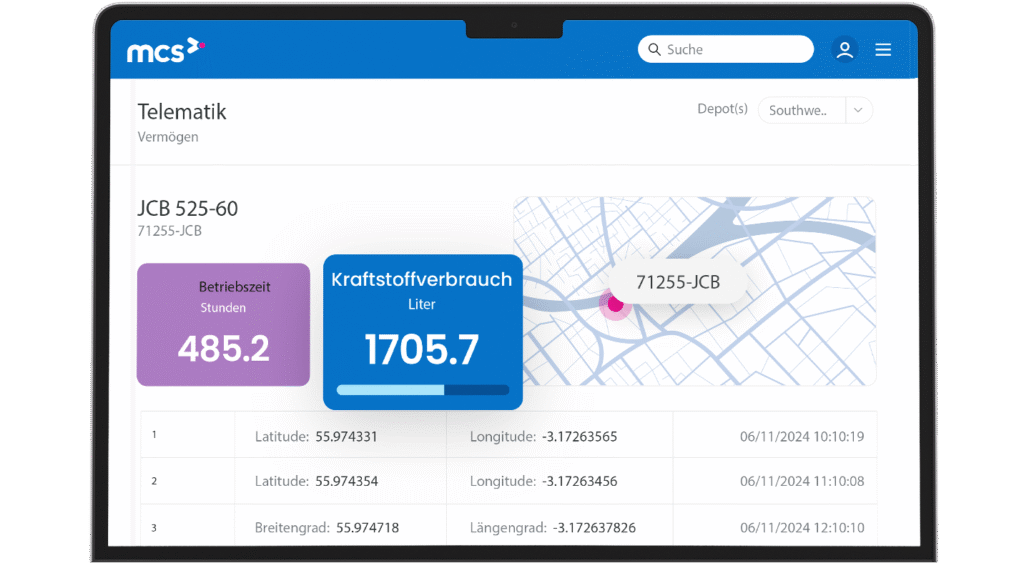This screenshot has width=1024, height=563.
Task: Expand the Depot(s) dropdown chevron
Action: click(858, 110)
